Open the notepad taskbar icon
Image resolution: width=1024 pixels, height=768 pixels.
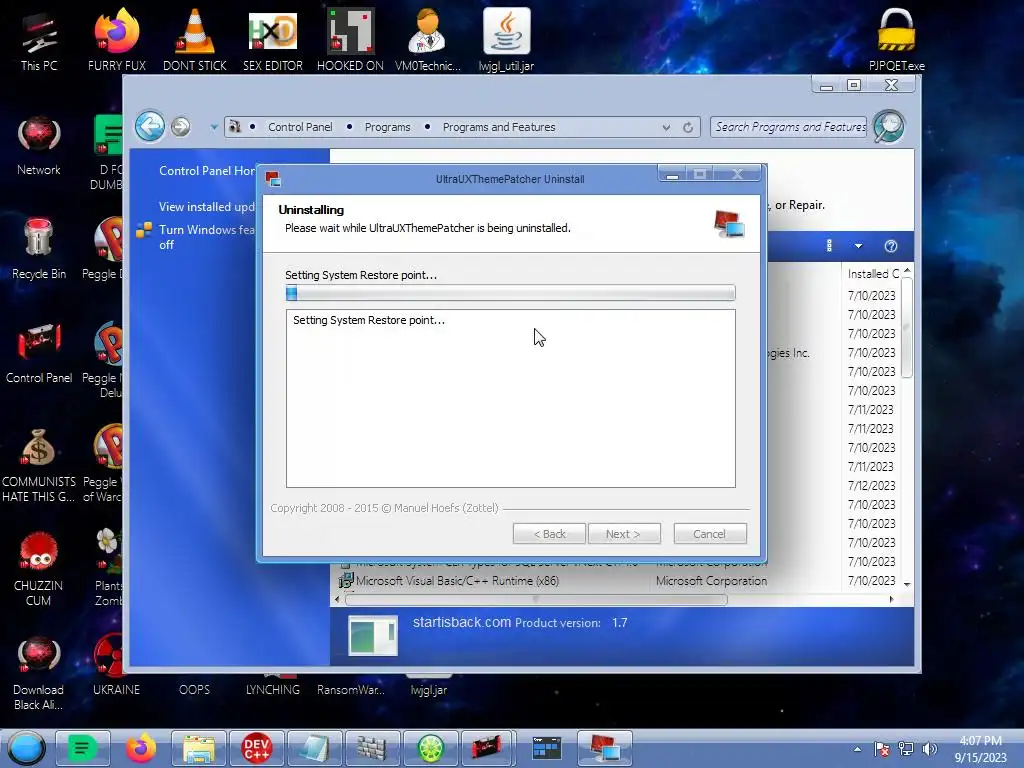pos(315,748)
